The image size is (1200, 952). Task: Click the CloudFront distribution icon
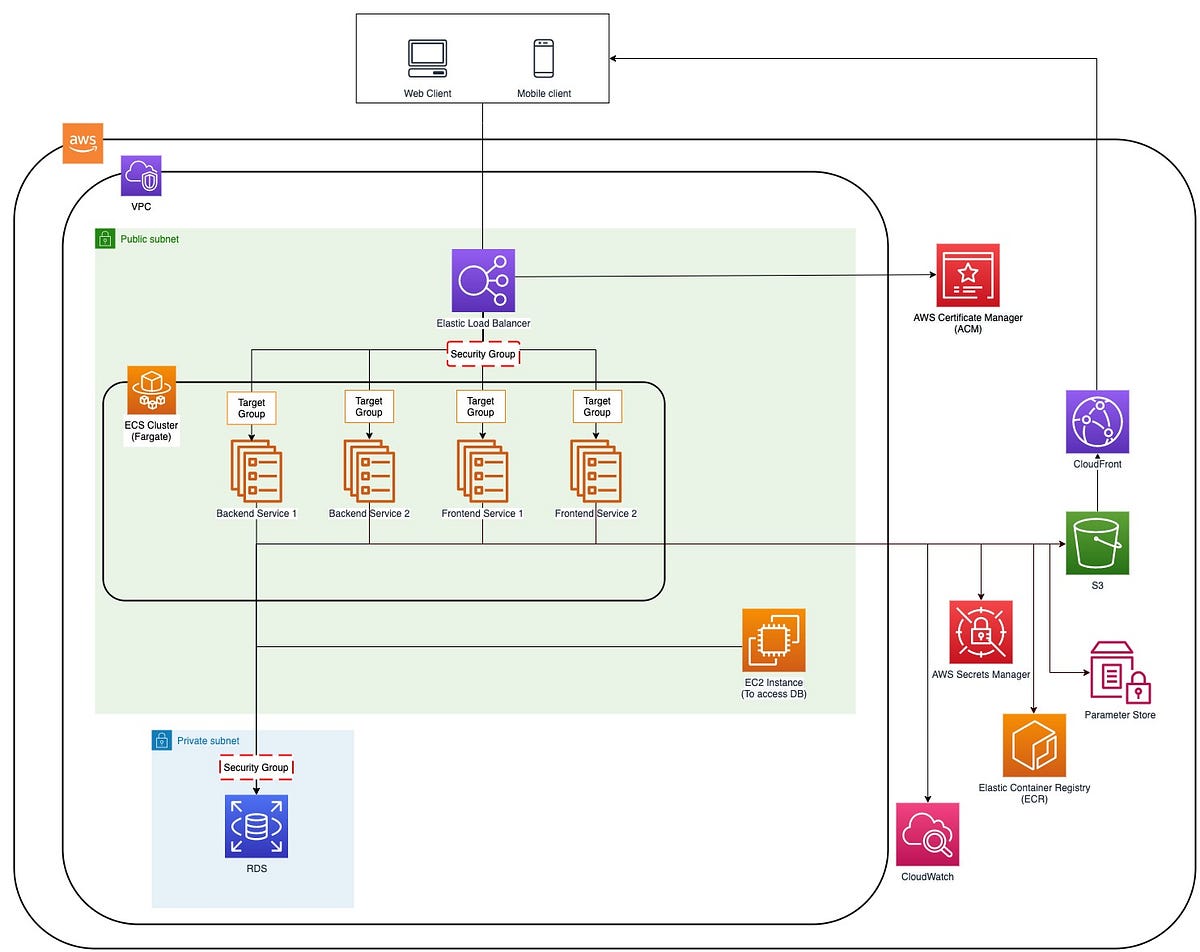click(1096, 421)
